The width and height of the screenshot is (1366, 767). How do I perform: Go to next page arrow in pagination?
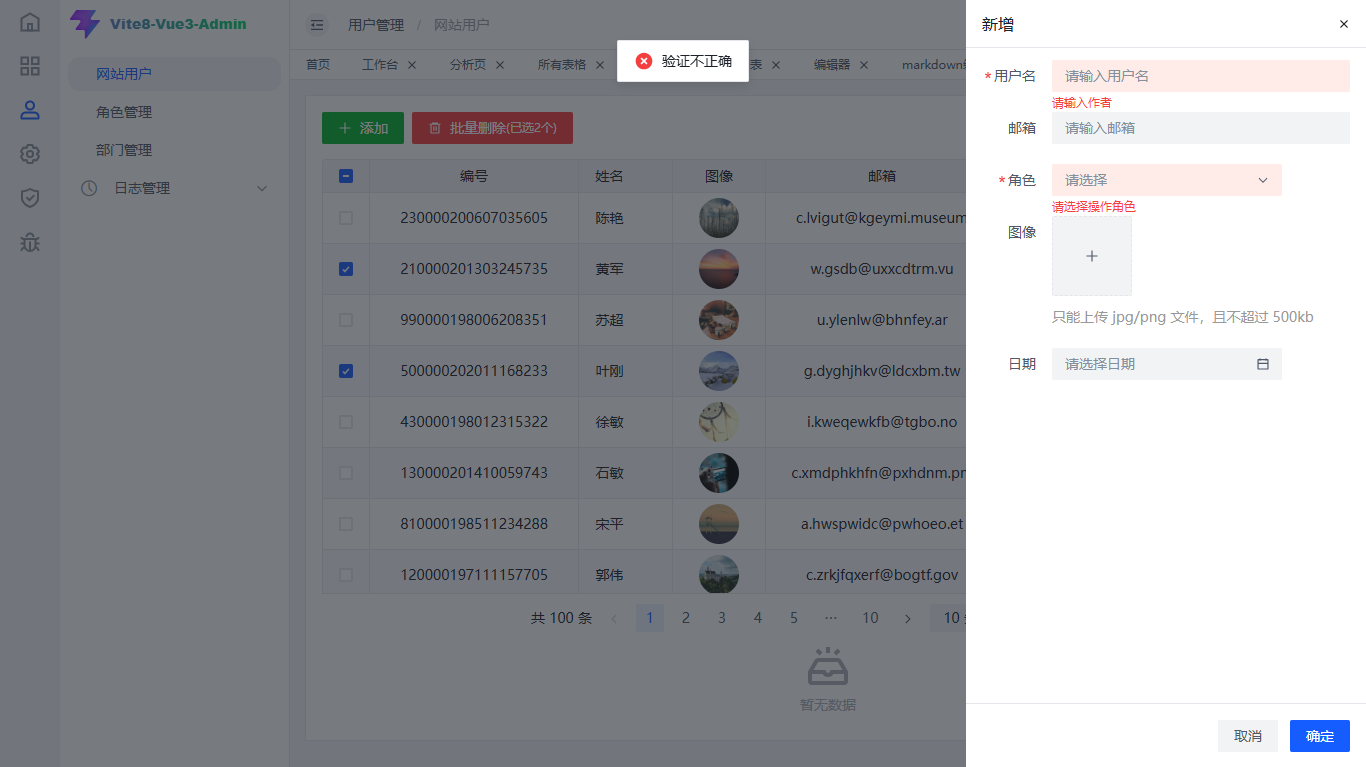coord(908,618)
